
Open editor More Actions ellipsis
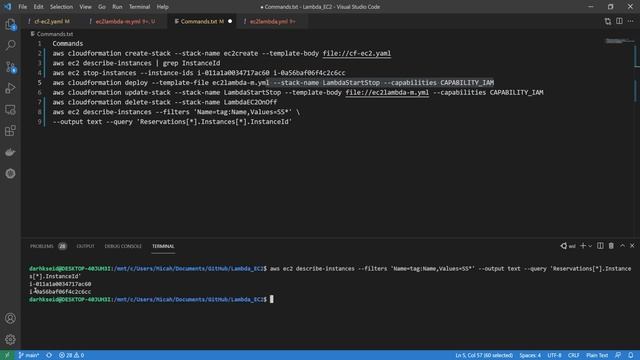[x=631, y=21]
